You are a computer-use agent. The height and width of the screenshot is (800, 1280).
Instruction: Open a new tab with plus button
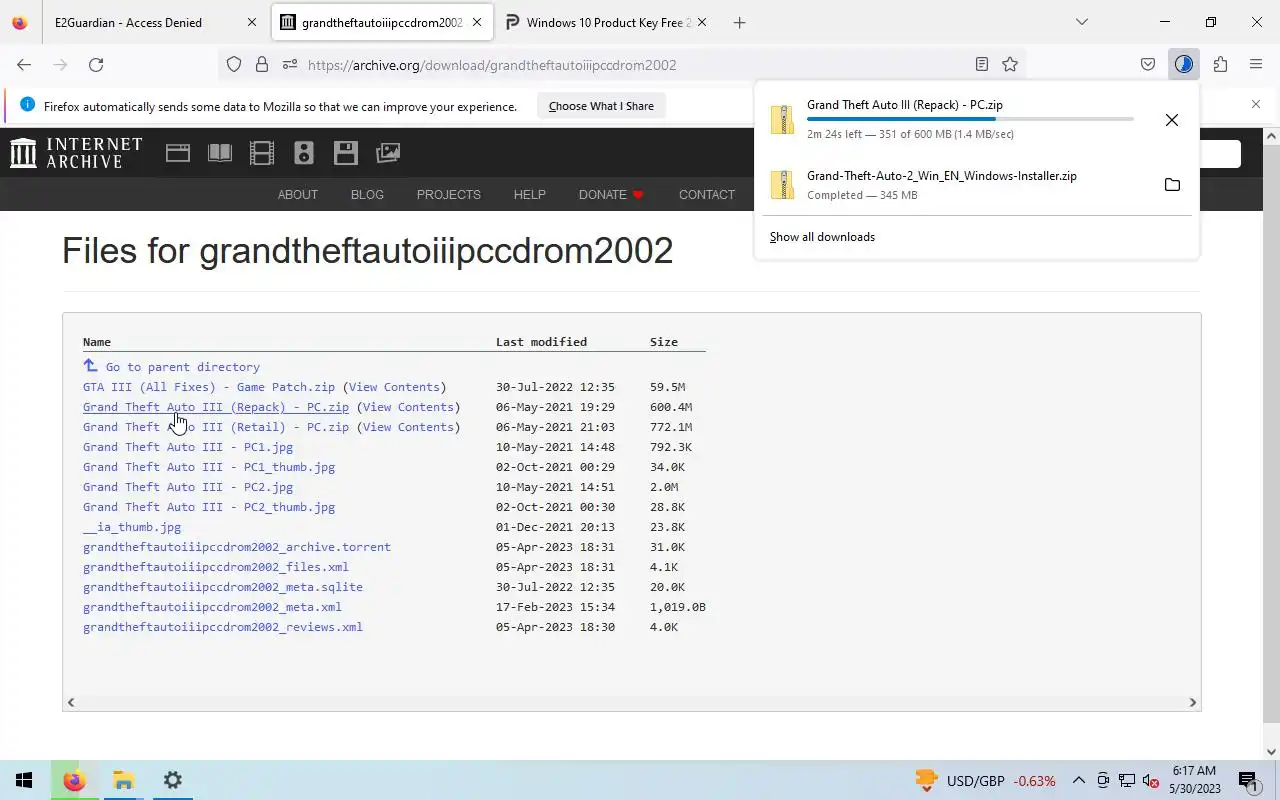(x=739, y=22)
